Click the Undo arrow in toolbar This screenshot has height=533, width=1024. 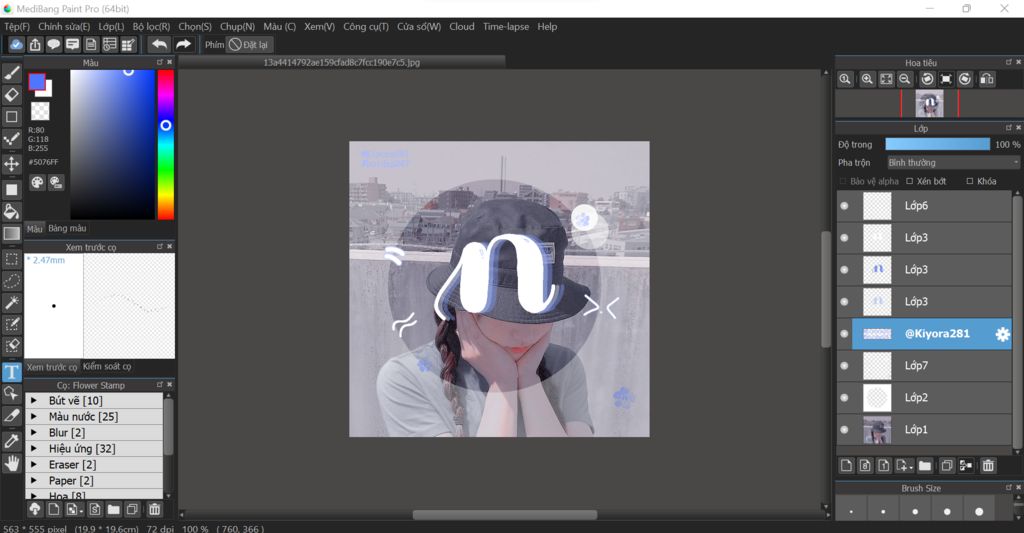click(x=159, y=44)
